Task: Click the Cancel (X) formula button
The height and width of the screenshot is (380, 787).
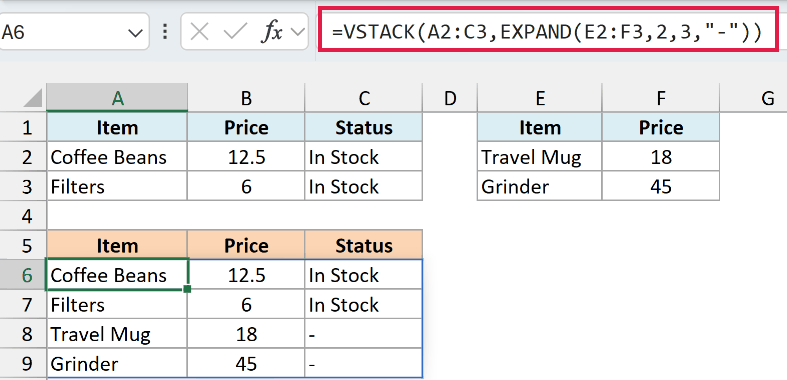Action: pyautogui.click(x=199, y=33)
